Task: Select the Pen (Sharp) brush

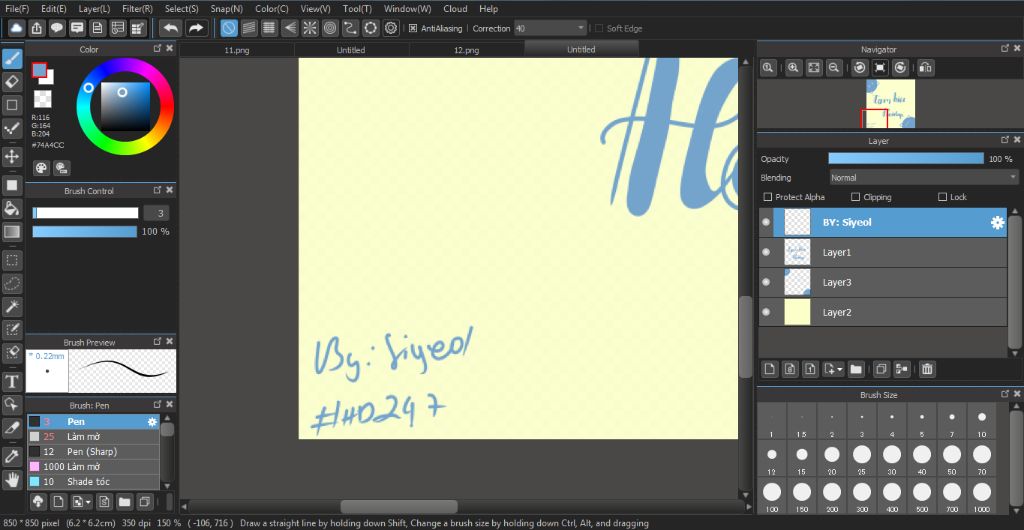Action: [x=93, y=452]
